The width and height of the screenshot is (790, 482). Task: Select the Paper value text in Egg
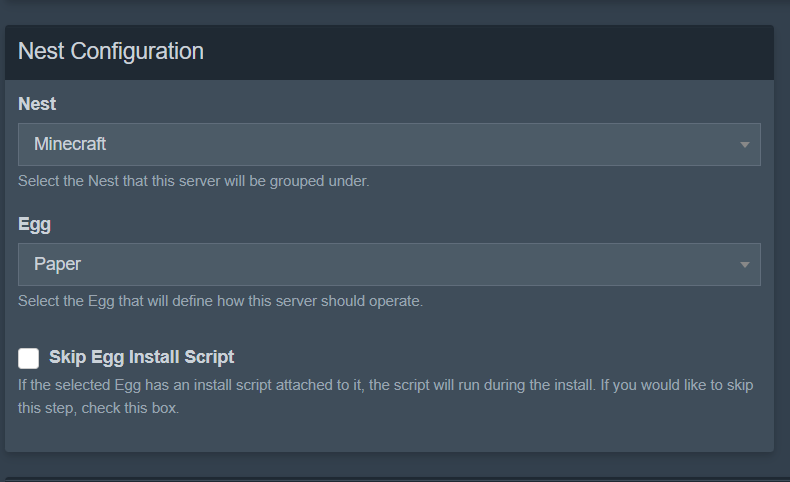(57, 264)
